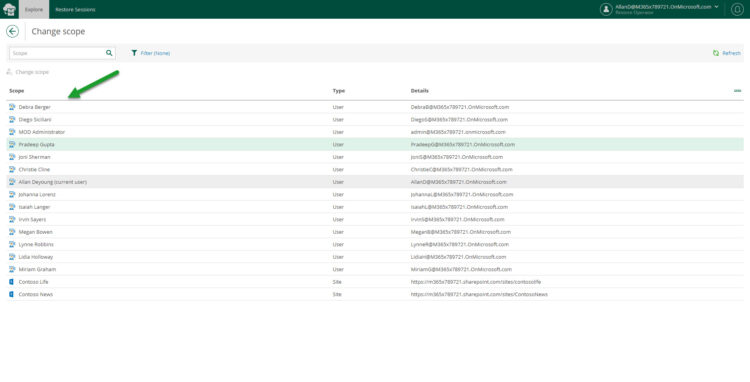Click the SharePoint icon for Contoso Life
The width and height of the screenshot is (750, 382).
tap(11, 282)
